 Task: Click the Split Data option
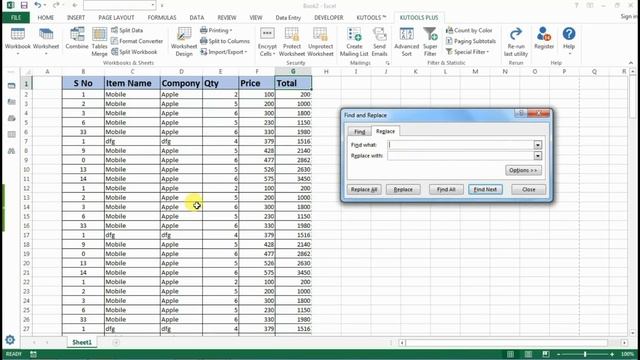click(127, 30)
